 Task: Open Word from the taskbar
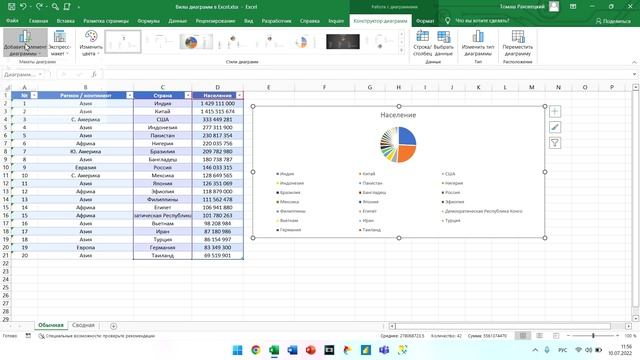pyautogui.click(x=292, y=350)
